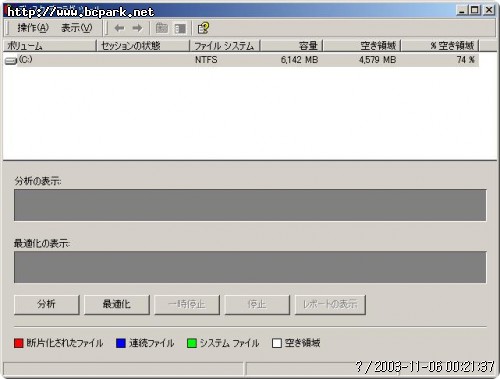Sort by セッションの状態 column header
The image size is (500, 379).
(143, 46)
